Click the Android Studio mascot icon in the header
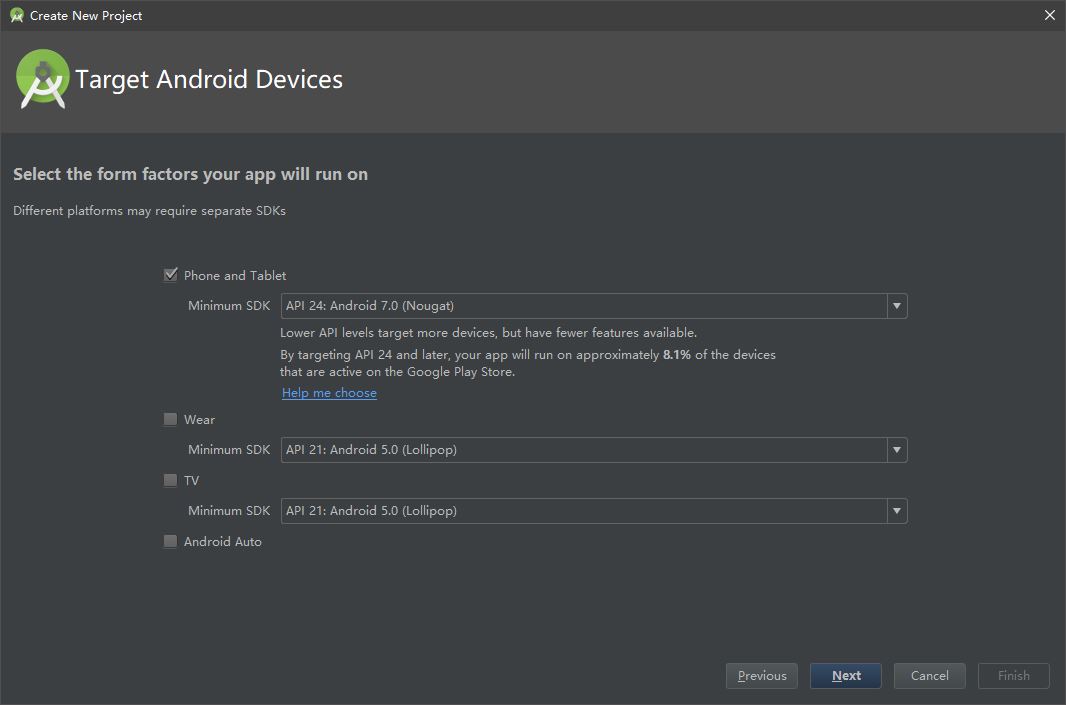This screenshot has width=1066, height=705. (41, 78)
